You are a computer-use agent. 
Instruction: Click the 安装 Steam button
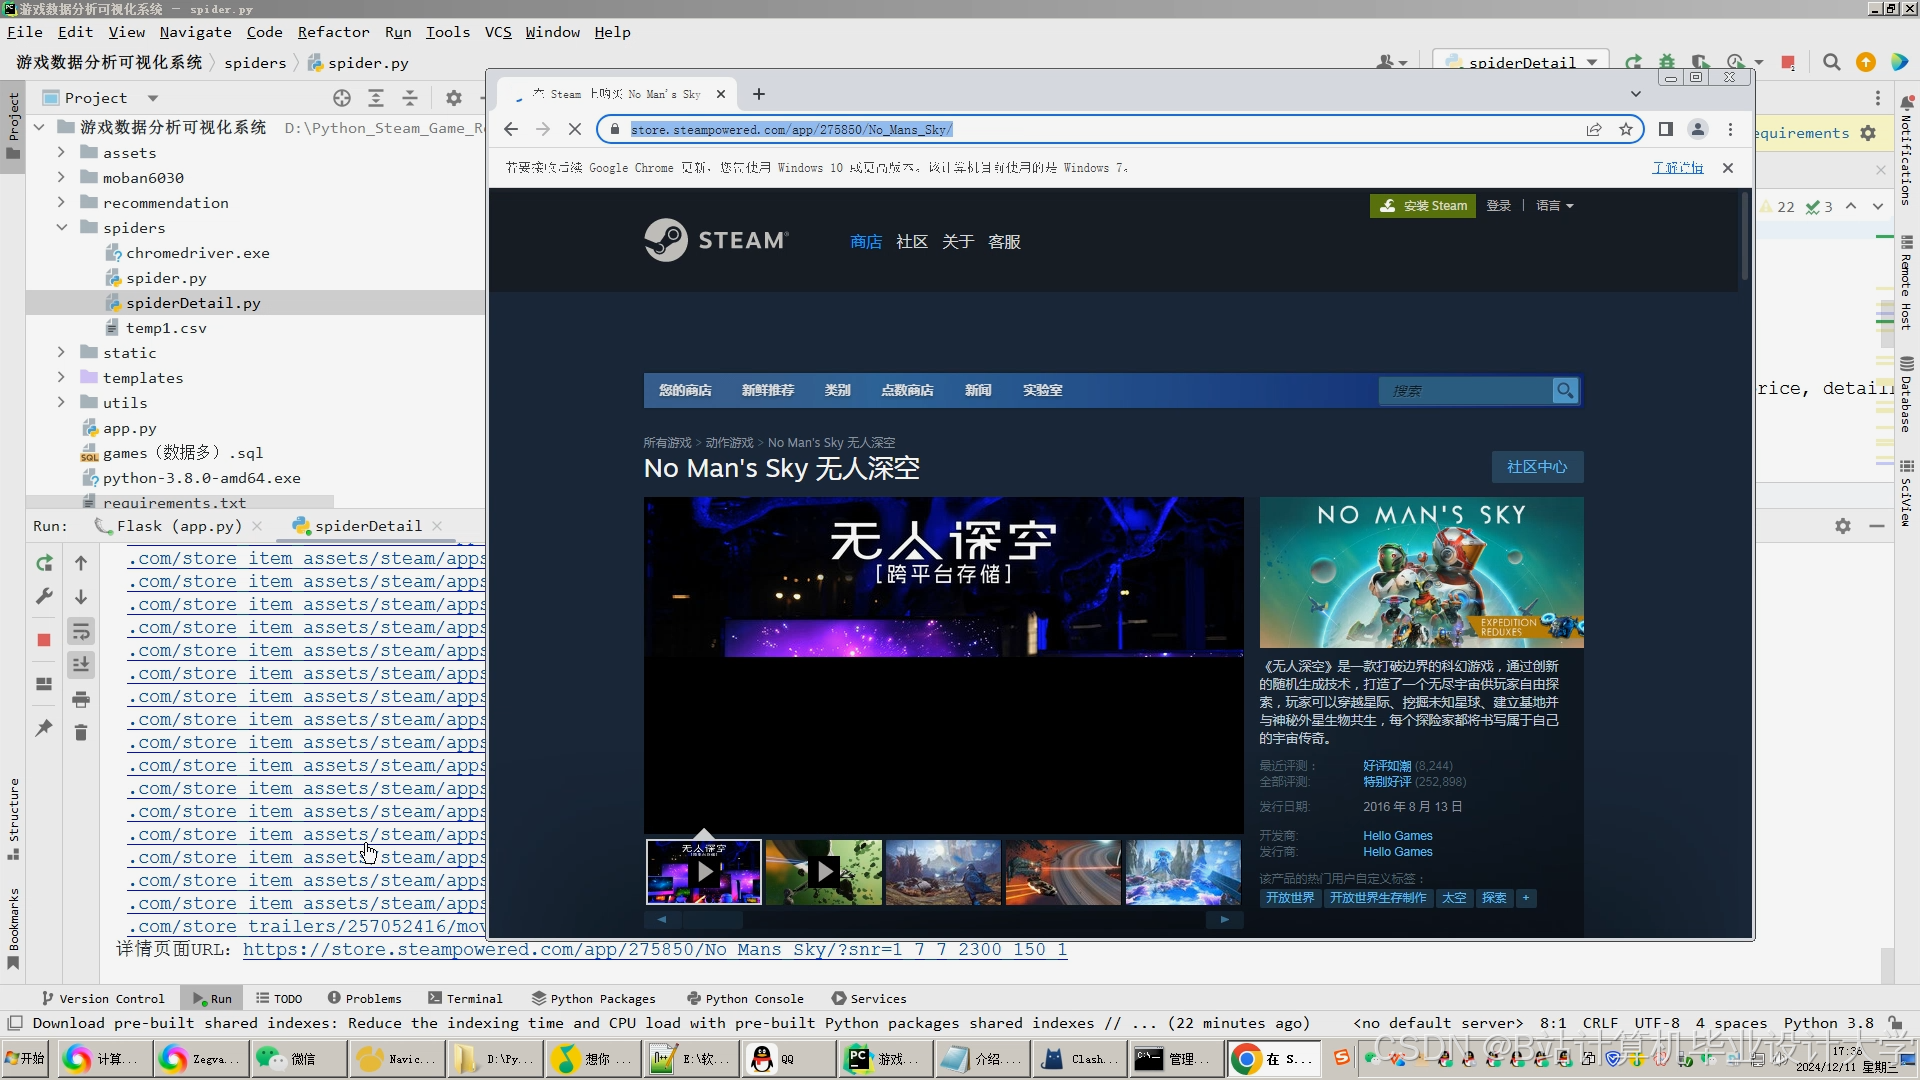[x=1422, y=206]
